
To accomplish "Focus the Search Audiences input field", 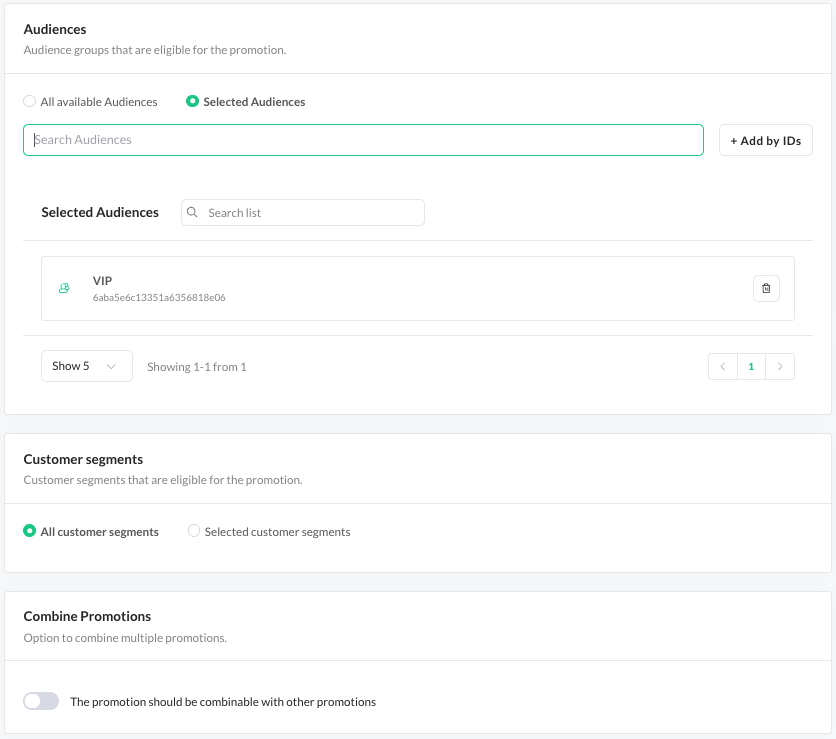I will tap(364, 140).
